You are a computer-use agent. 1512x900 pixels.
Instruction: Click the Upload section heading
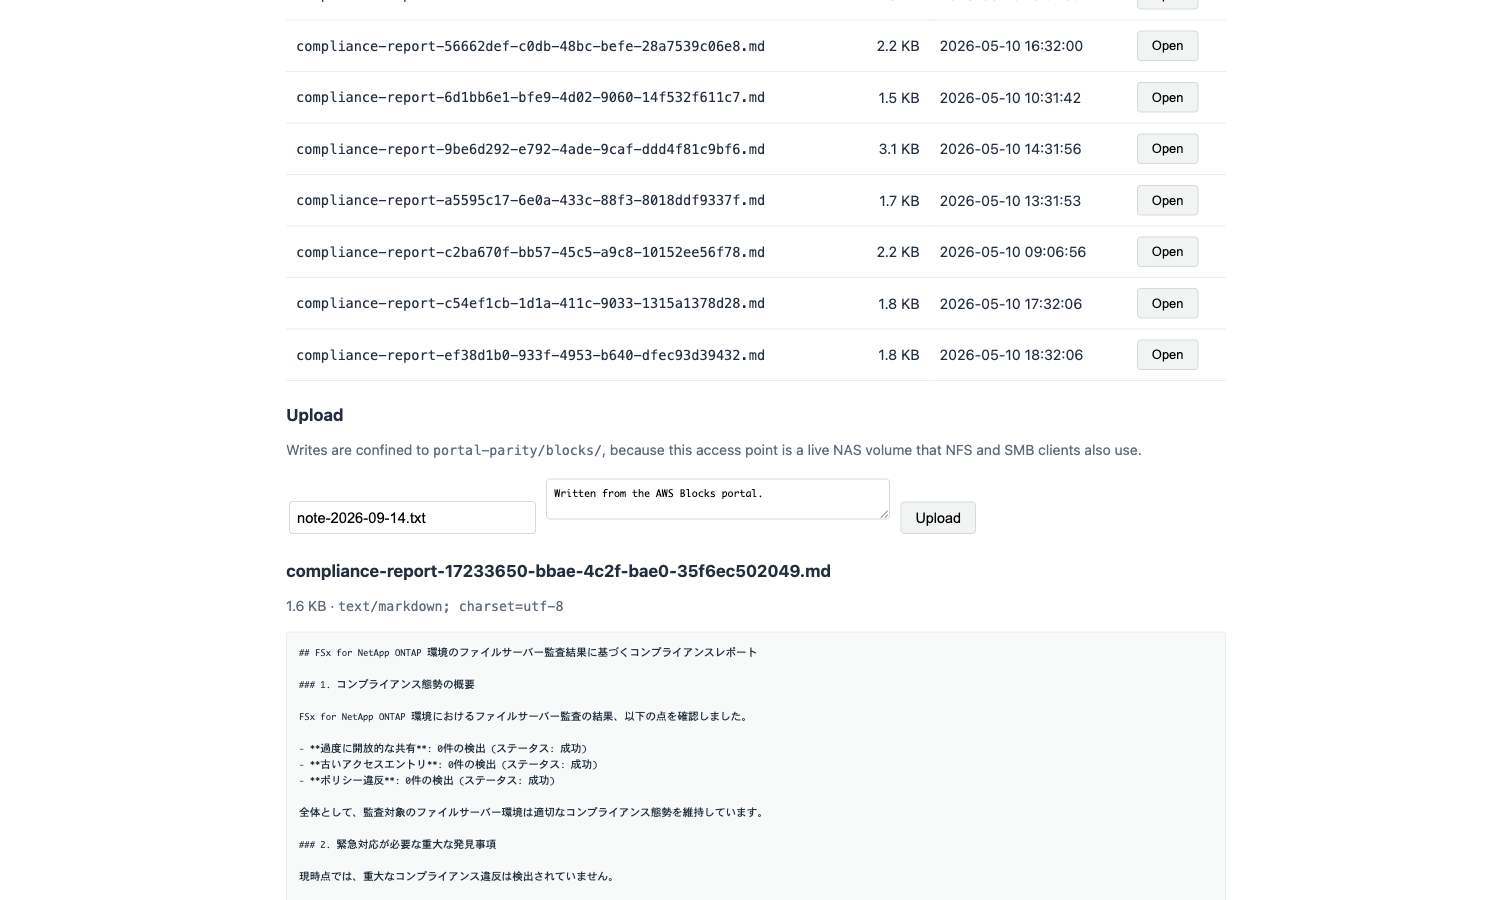315,415
